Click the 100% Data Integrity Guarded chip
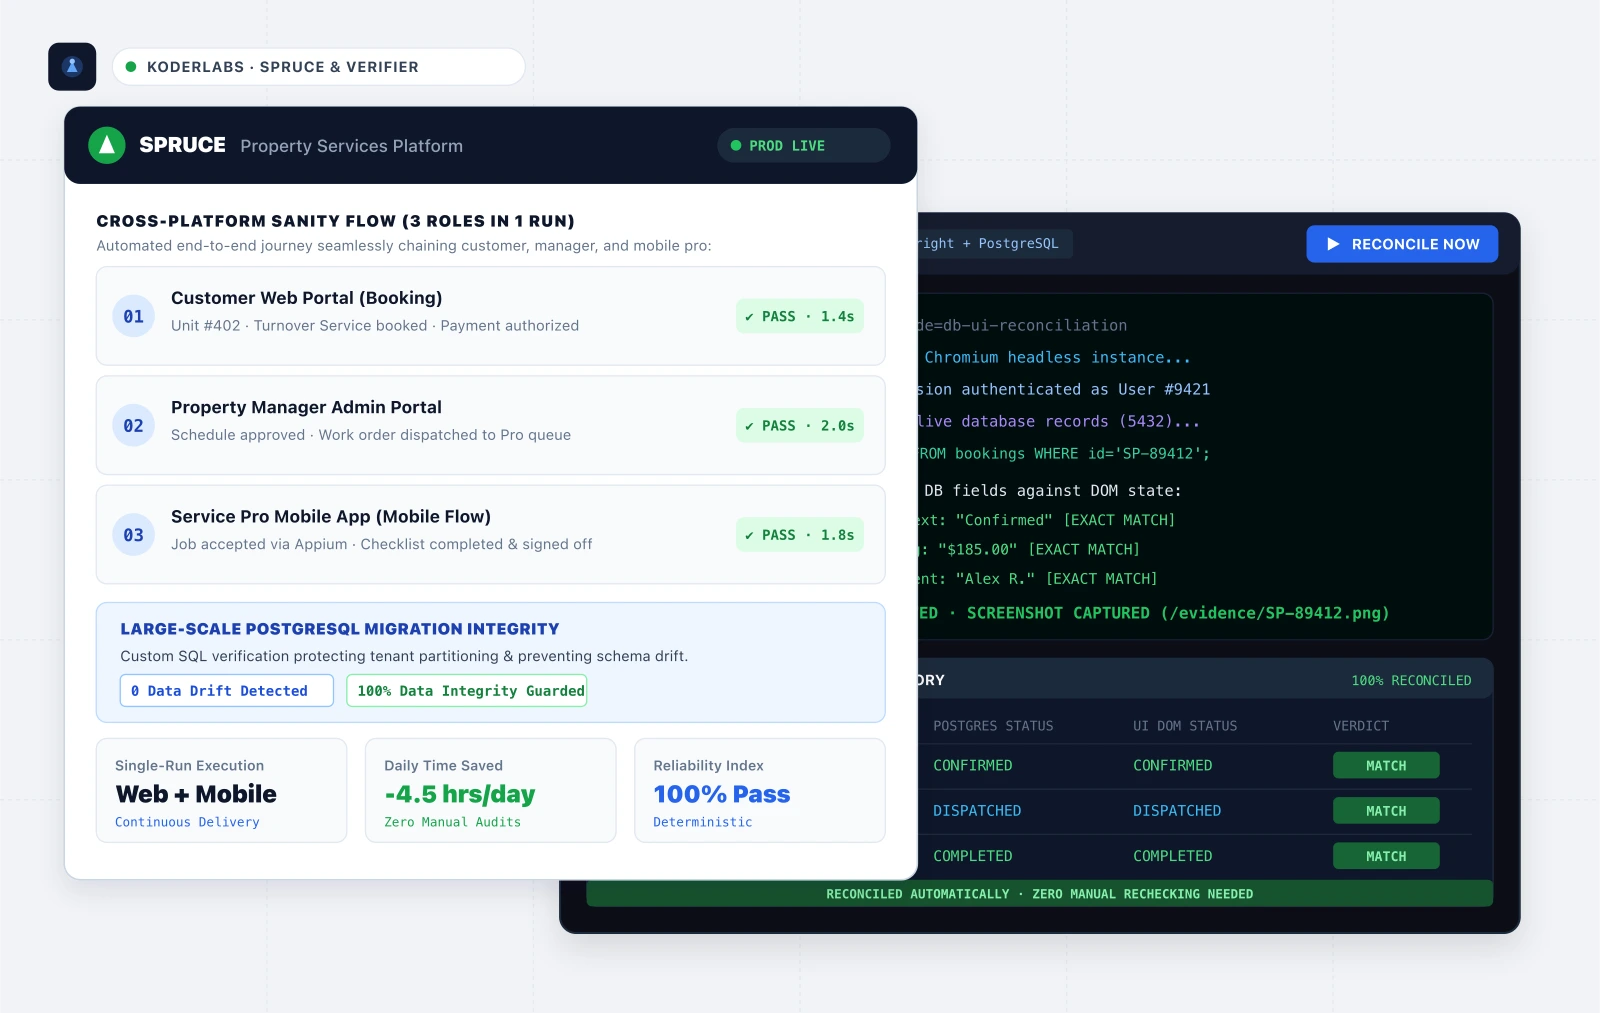Screen dimensions: 1600x1013 466,691
